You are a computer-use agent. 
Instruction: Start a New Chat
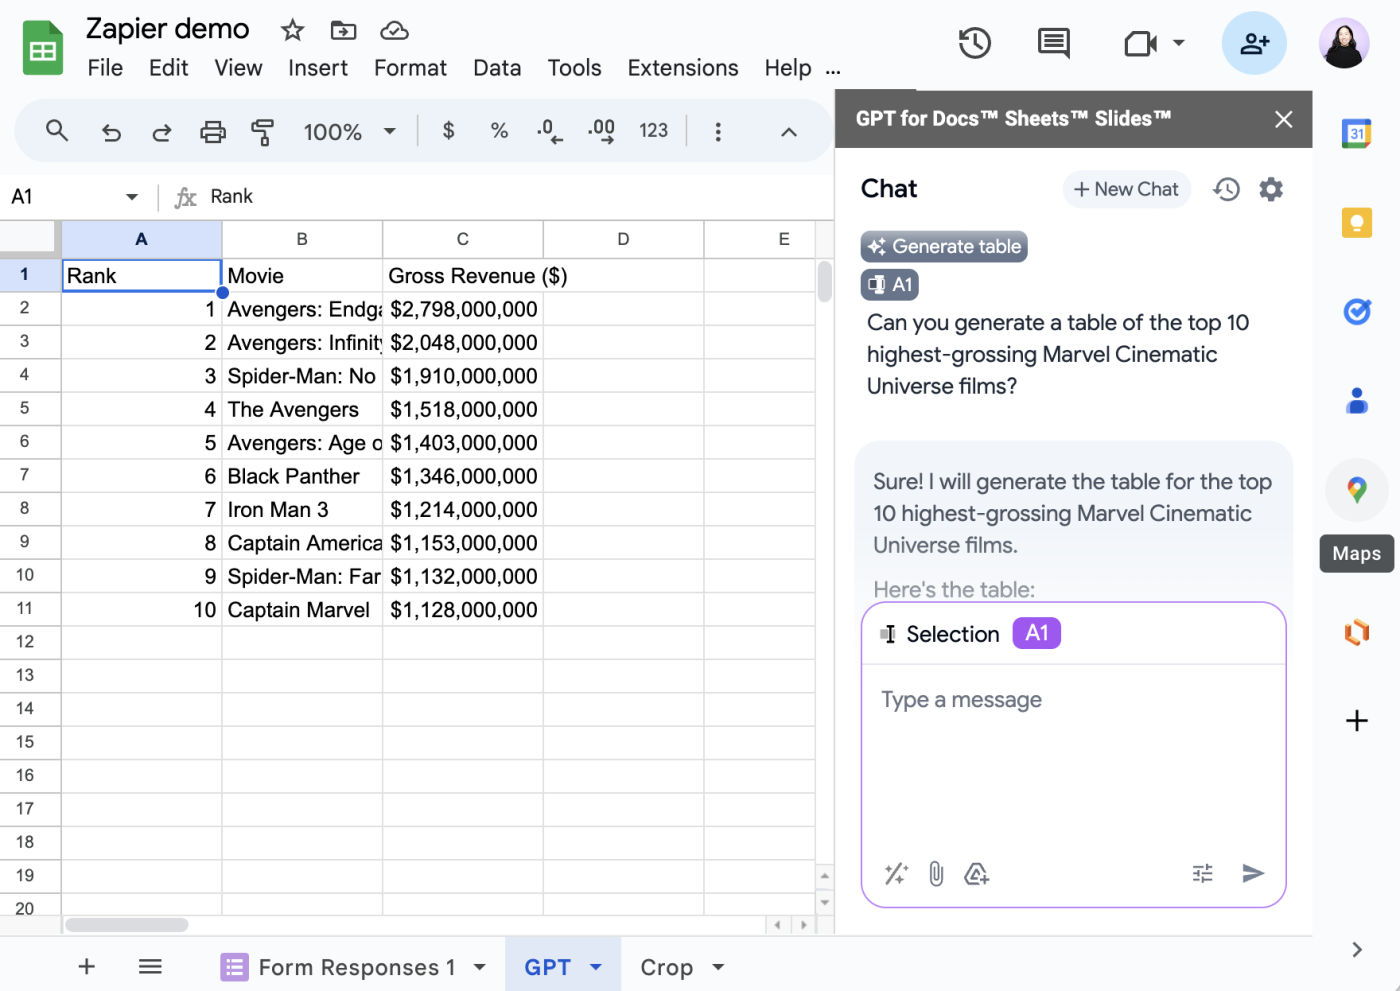tap(1126, 189)
